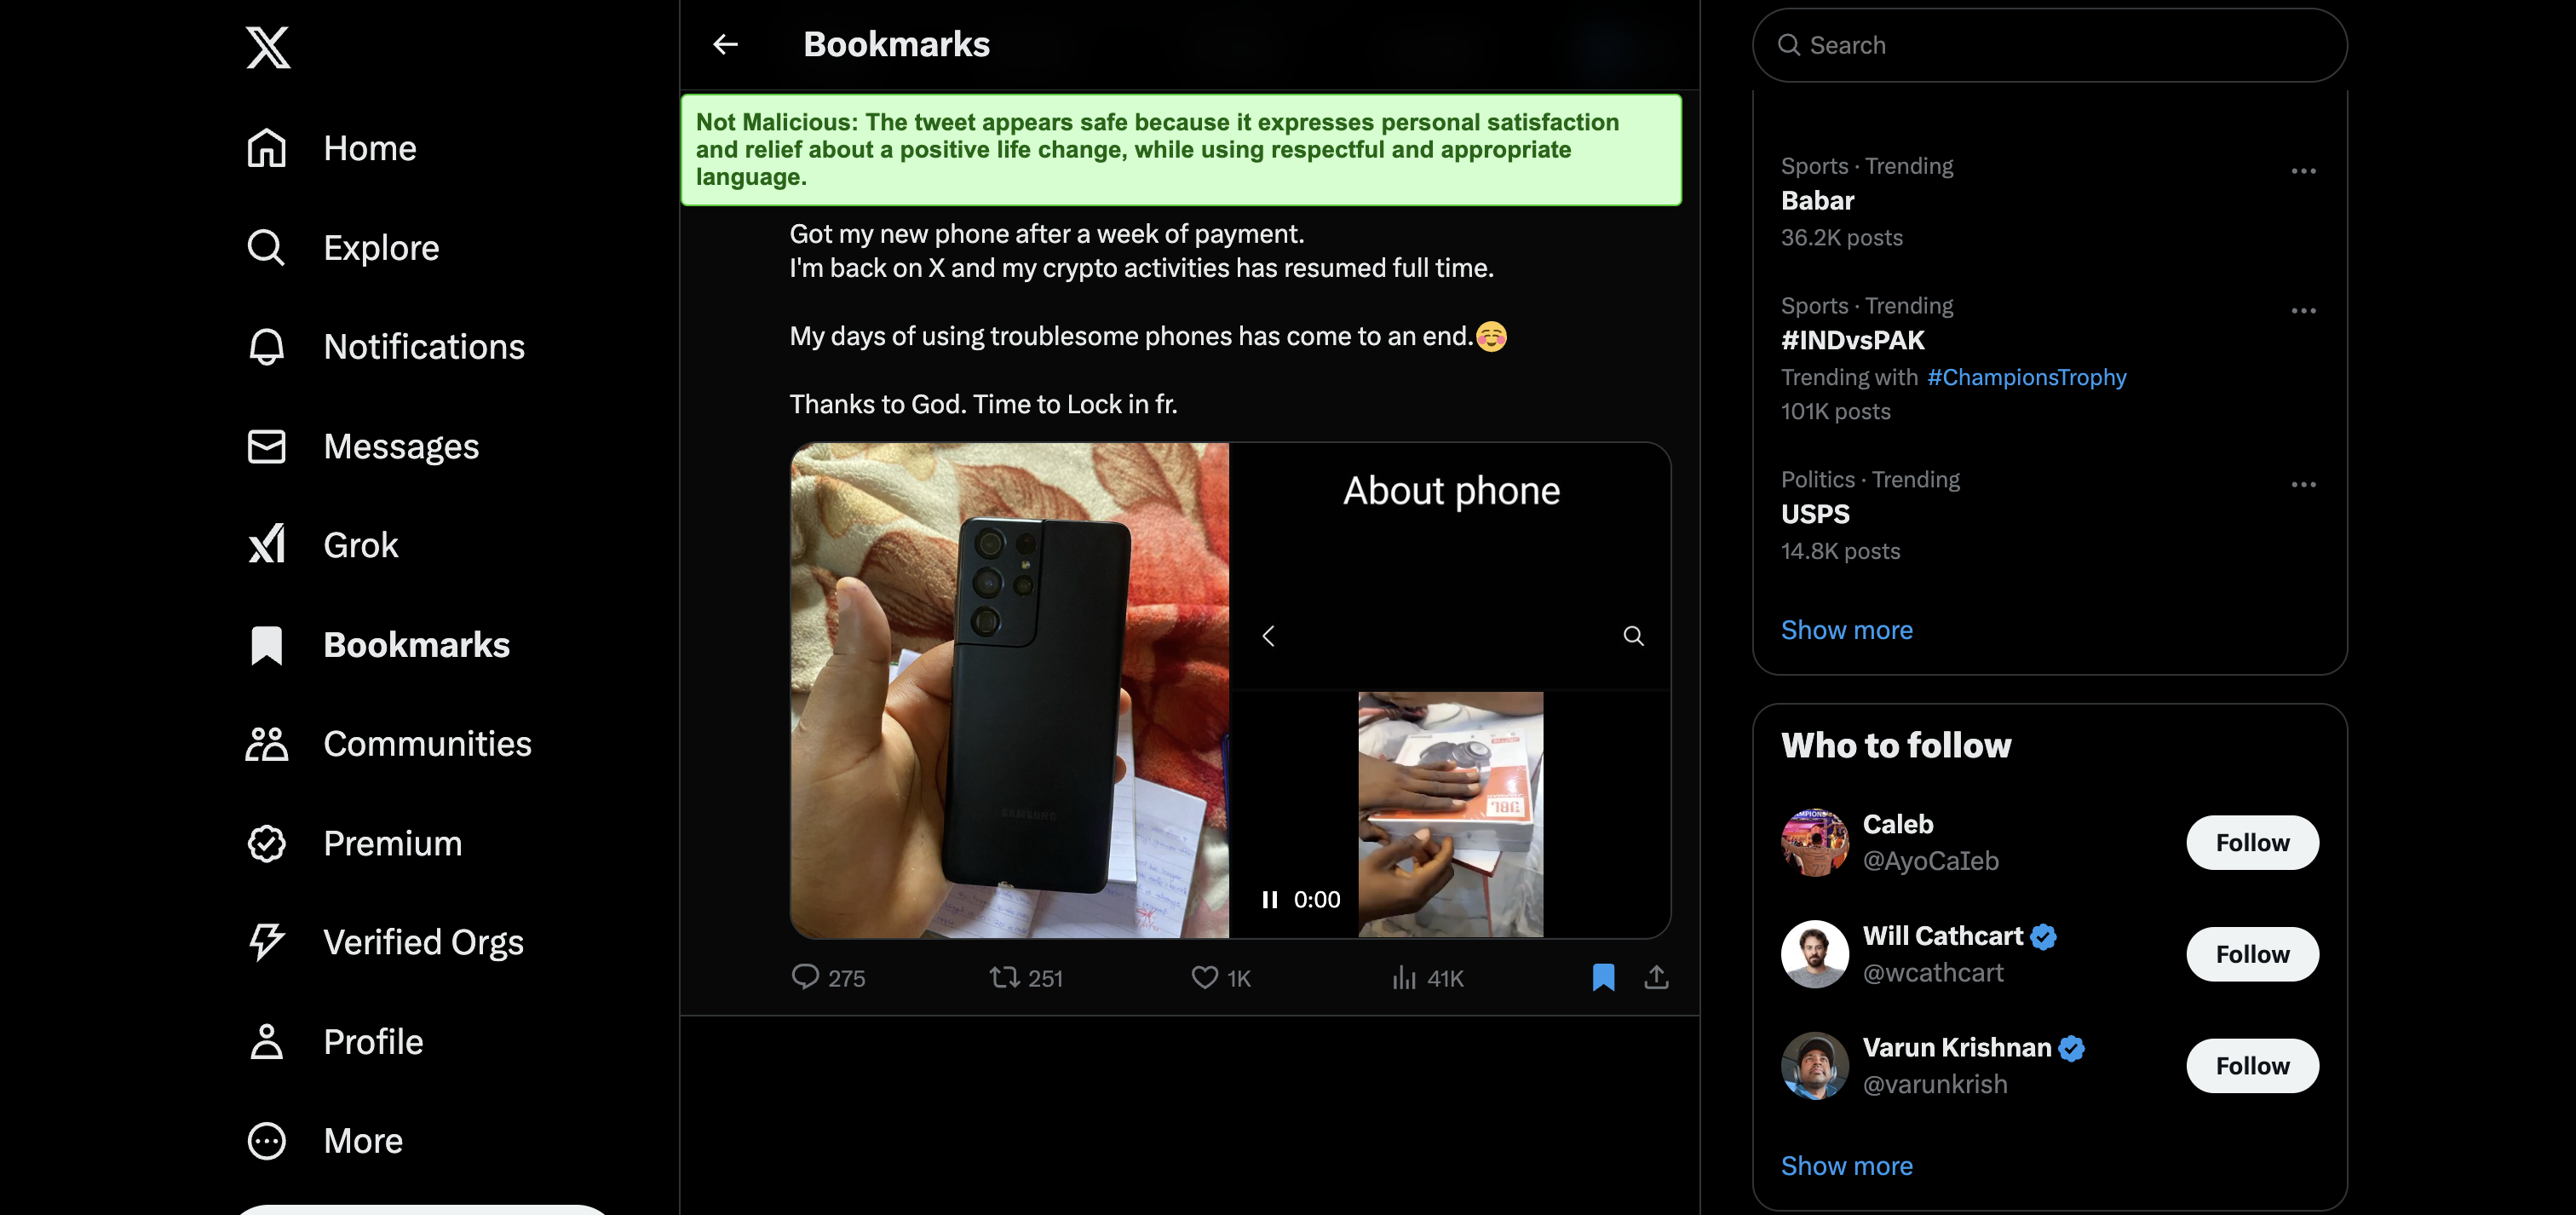This screenshot has height=1215, width=2576.
Task: Remove the bookmark on this tweet
Action: pos(1603,977)
